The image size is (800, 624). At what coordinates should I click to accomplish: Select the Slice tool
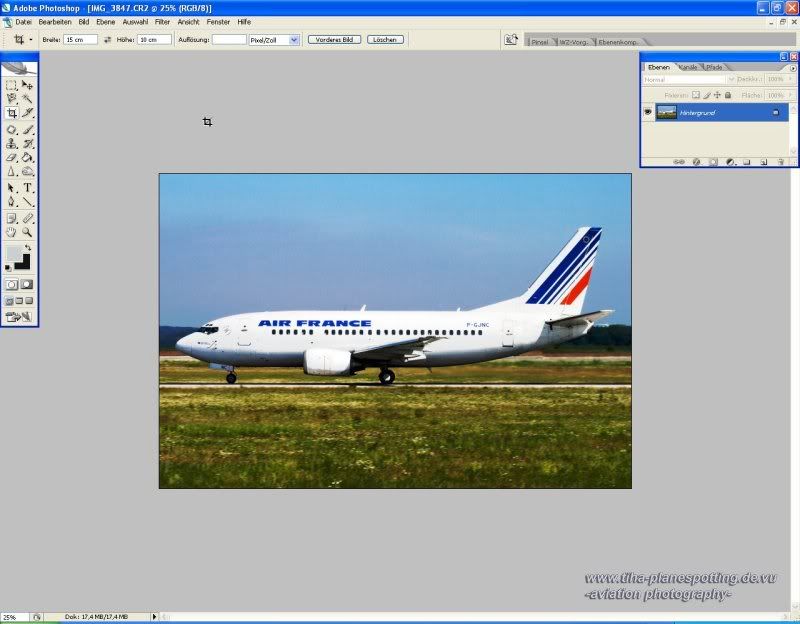[x=28, y=113]
